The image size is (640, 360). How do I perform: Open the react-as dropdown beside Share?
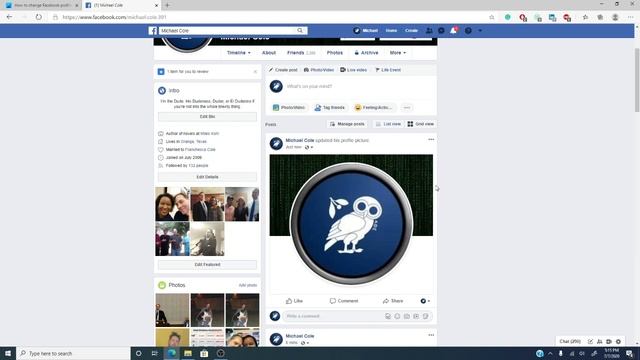[x=425, y=301]
